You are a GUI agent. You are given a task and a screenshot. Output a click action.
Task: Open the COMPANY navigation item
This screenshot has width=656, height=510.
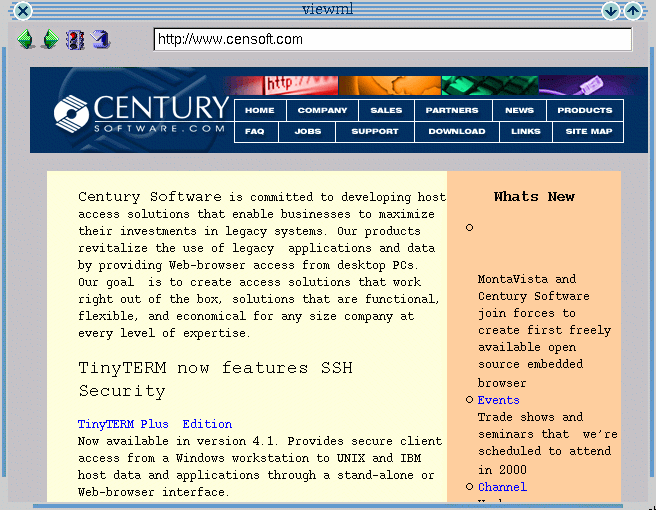[322, 110]
